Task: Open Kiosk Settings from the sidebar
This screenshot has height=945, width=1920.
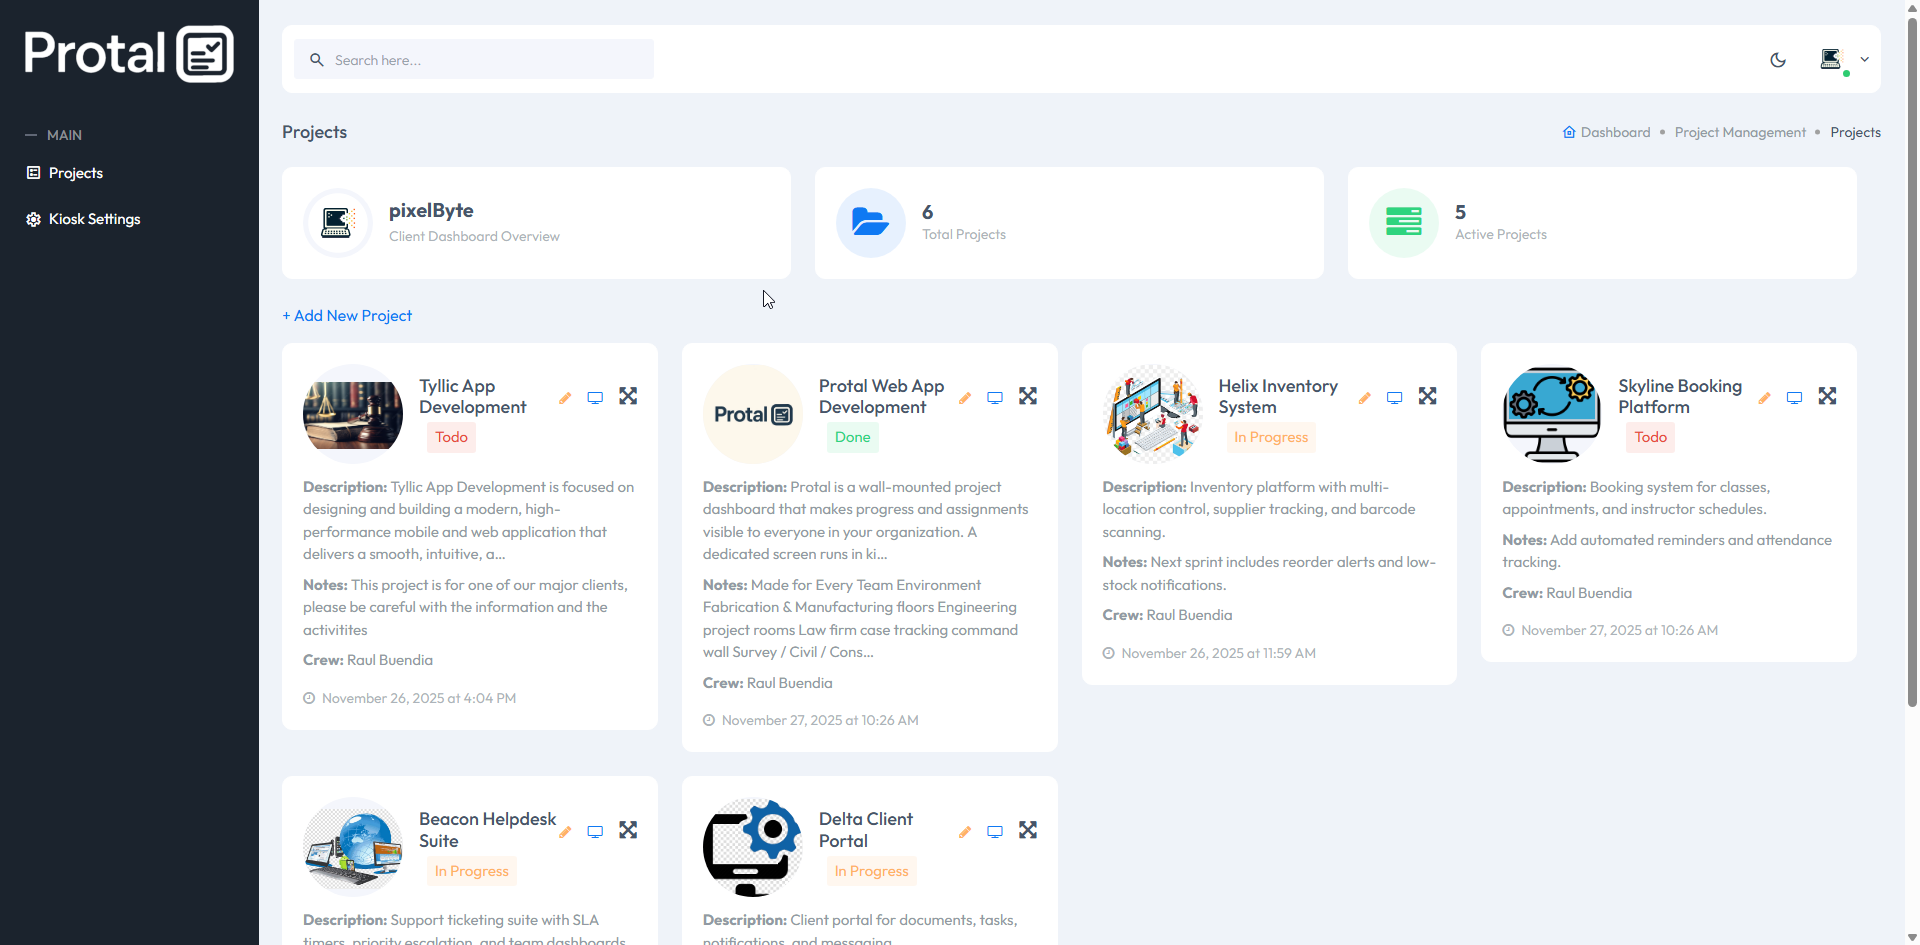Action: [x=93, y=219]
